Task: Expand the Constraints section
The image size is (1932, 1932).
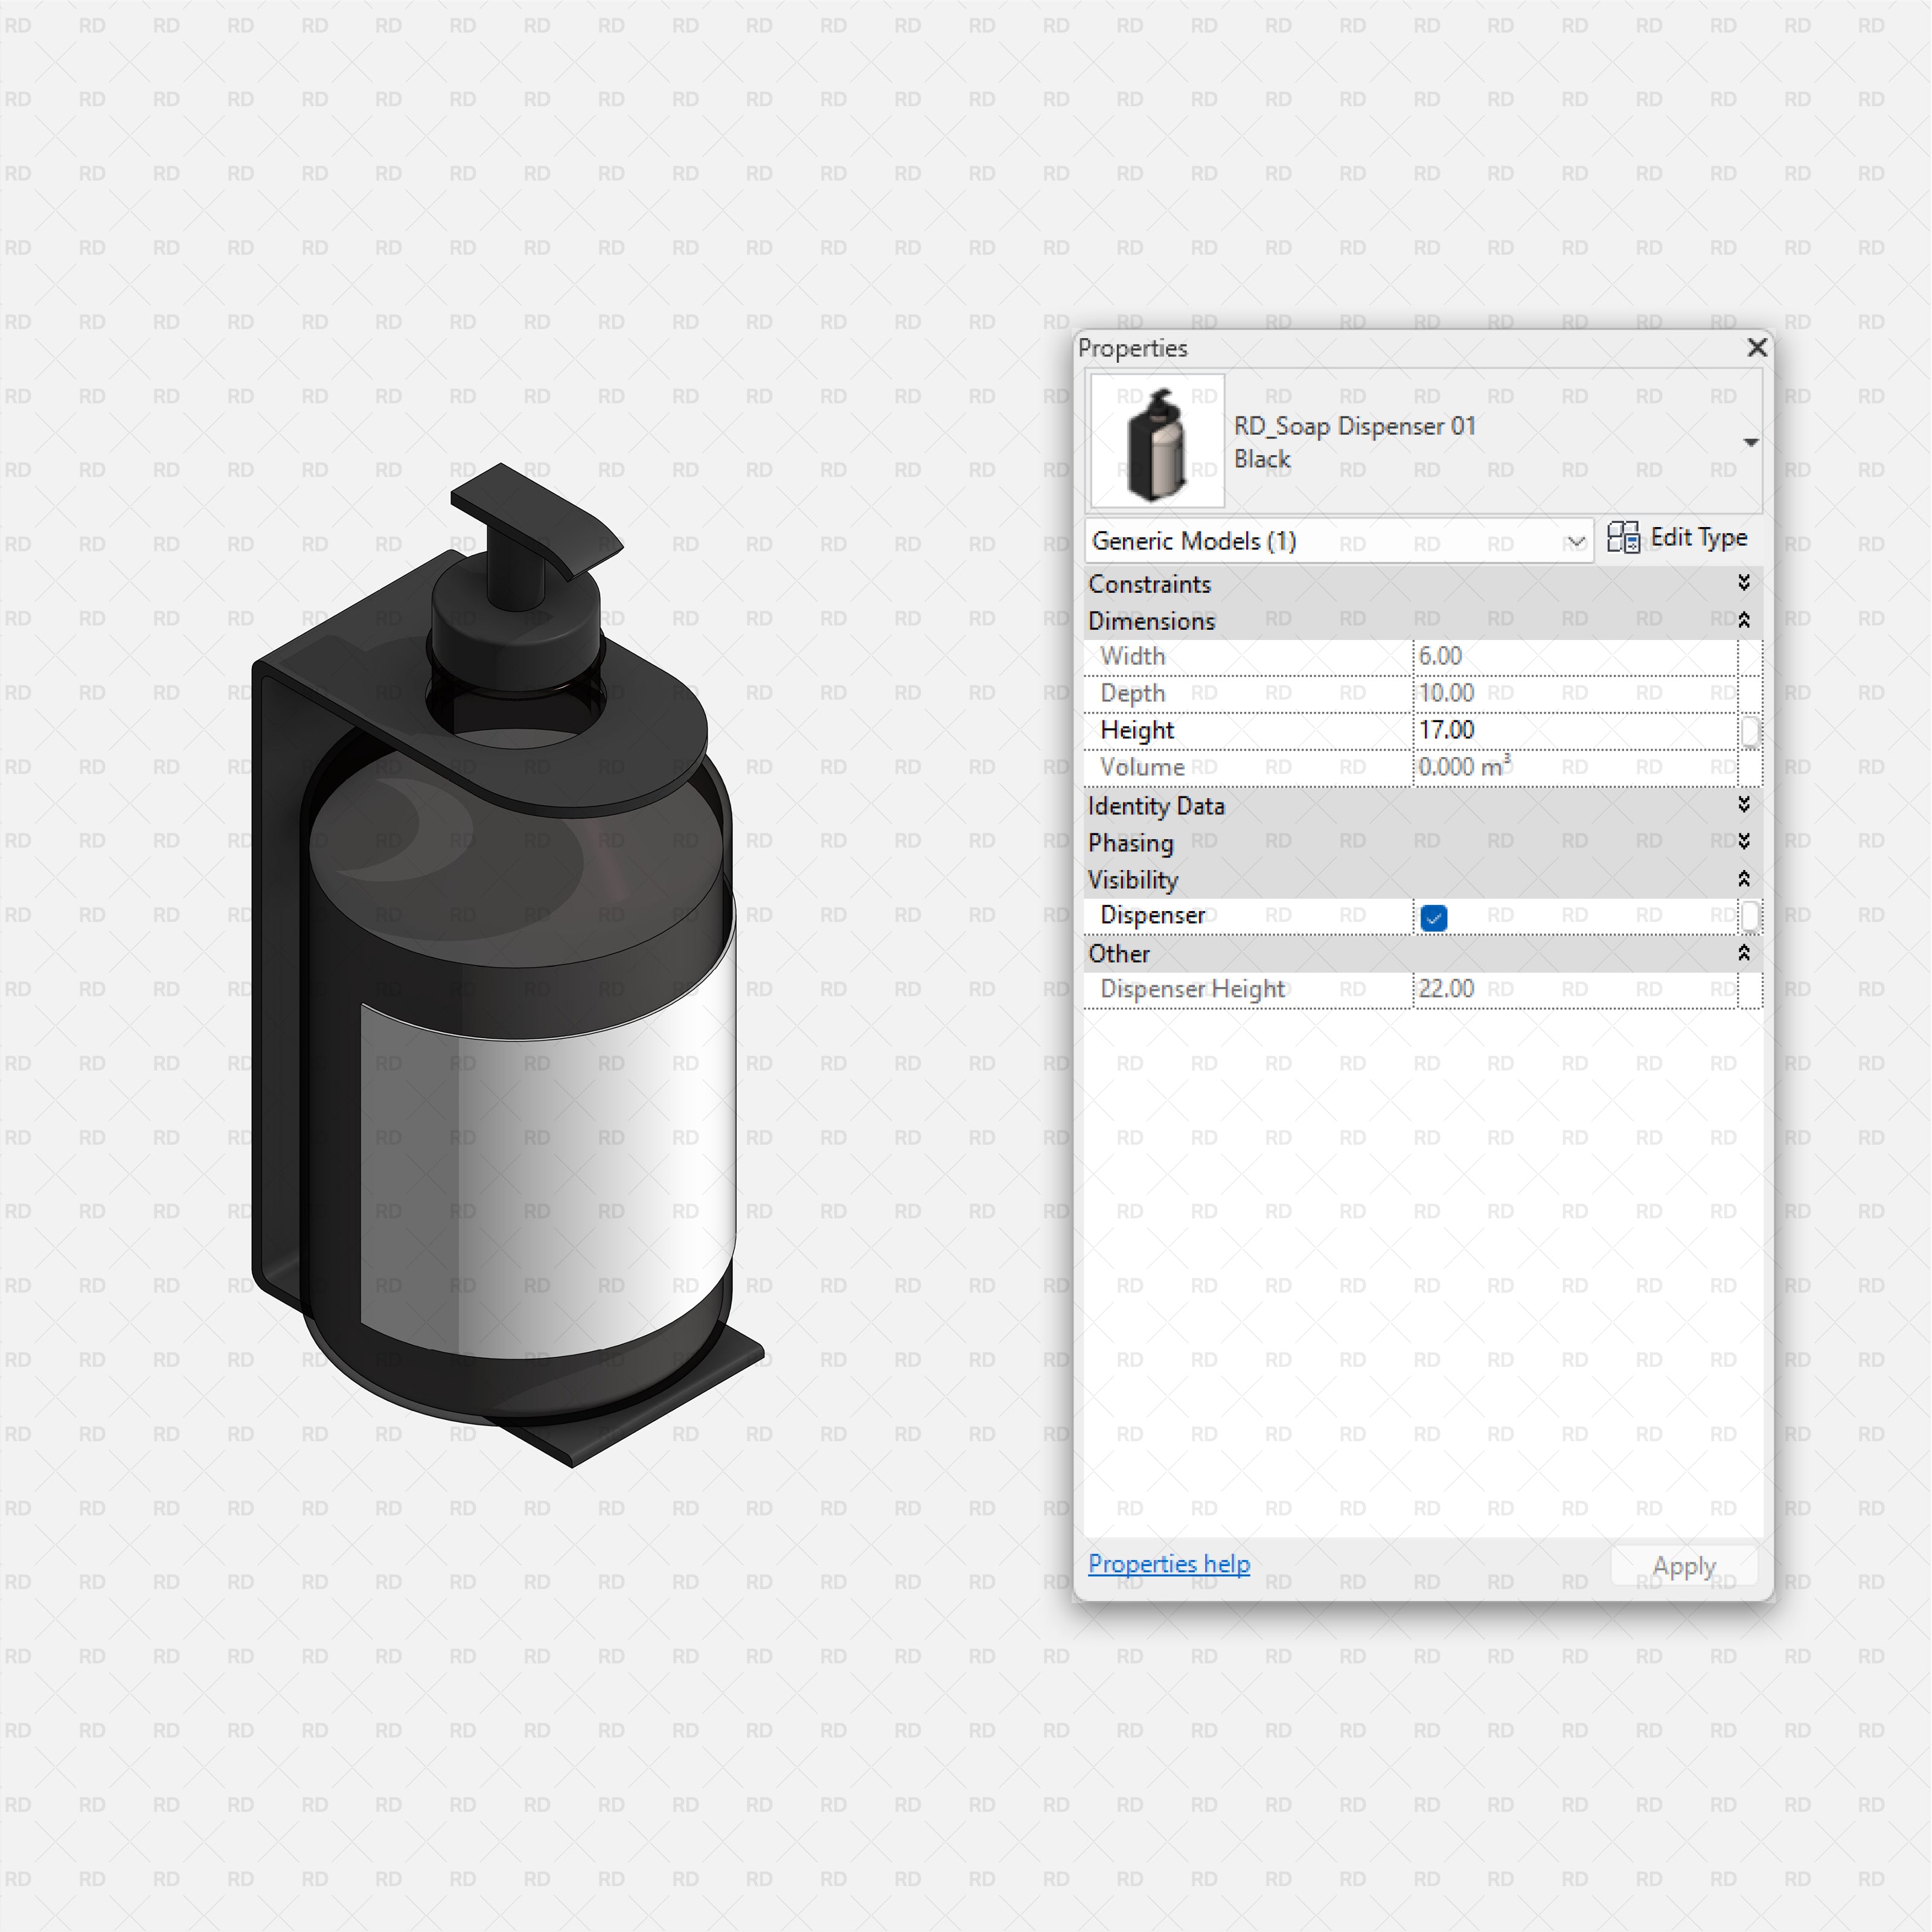Action: [1743, 583]
